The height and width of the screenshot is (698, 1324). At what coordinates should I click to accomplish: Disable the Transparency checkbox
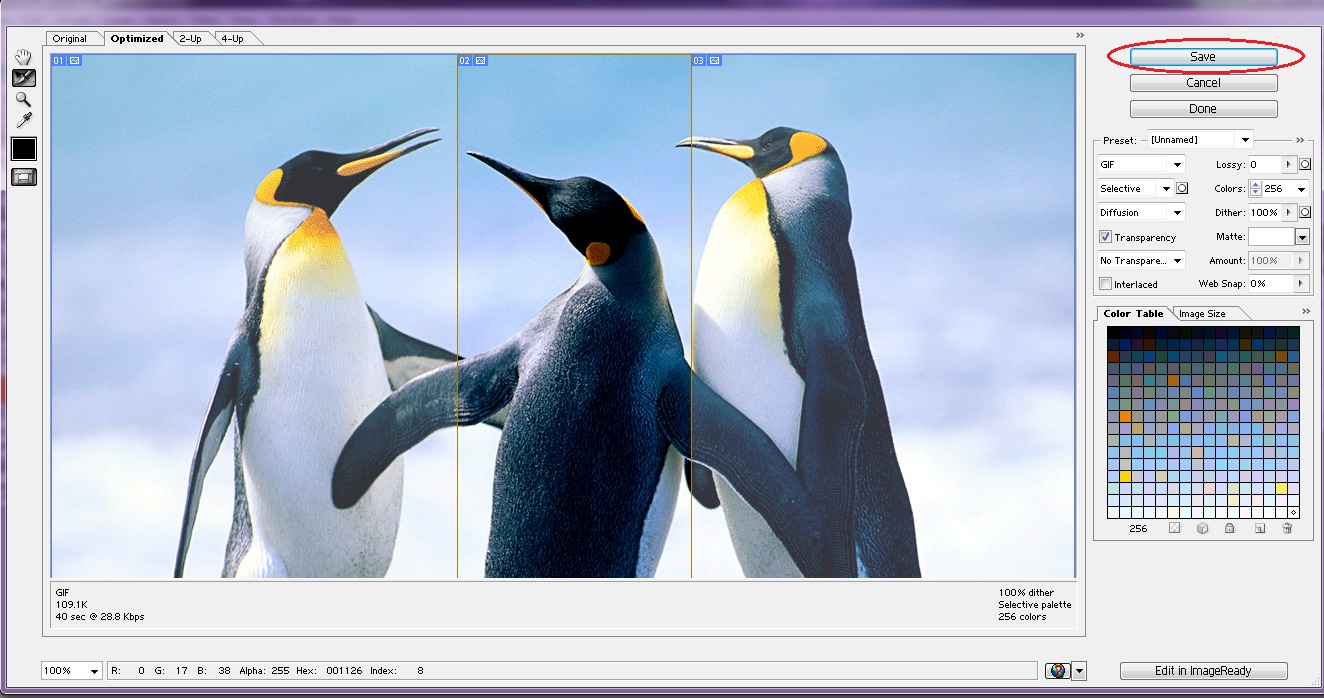pyautogui.click(x=1106, y=237)
